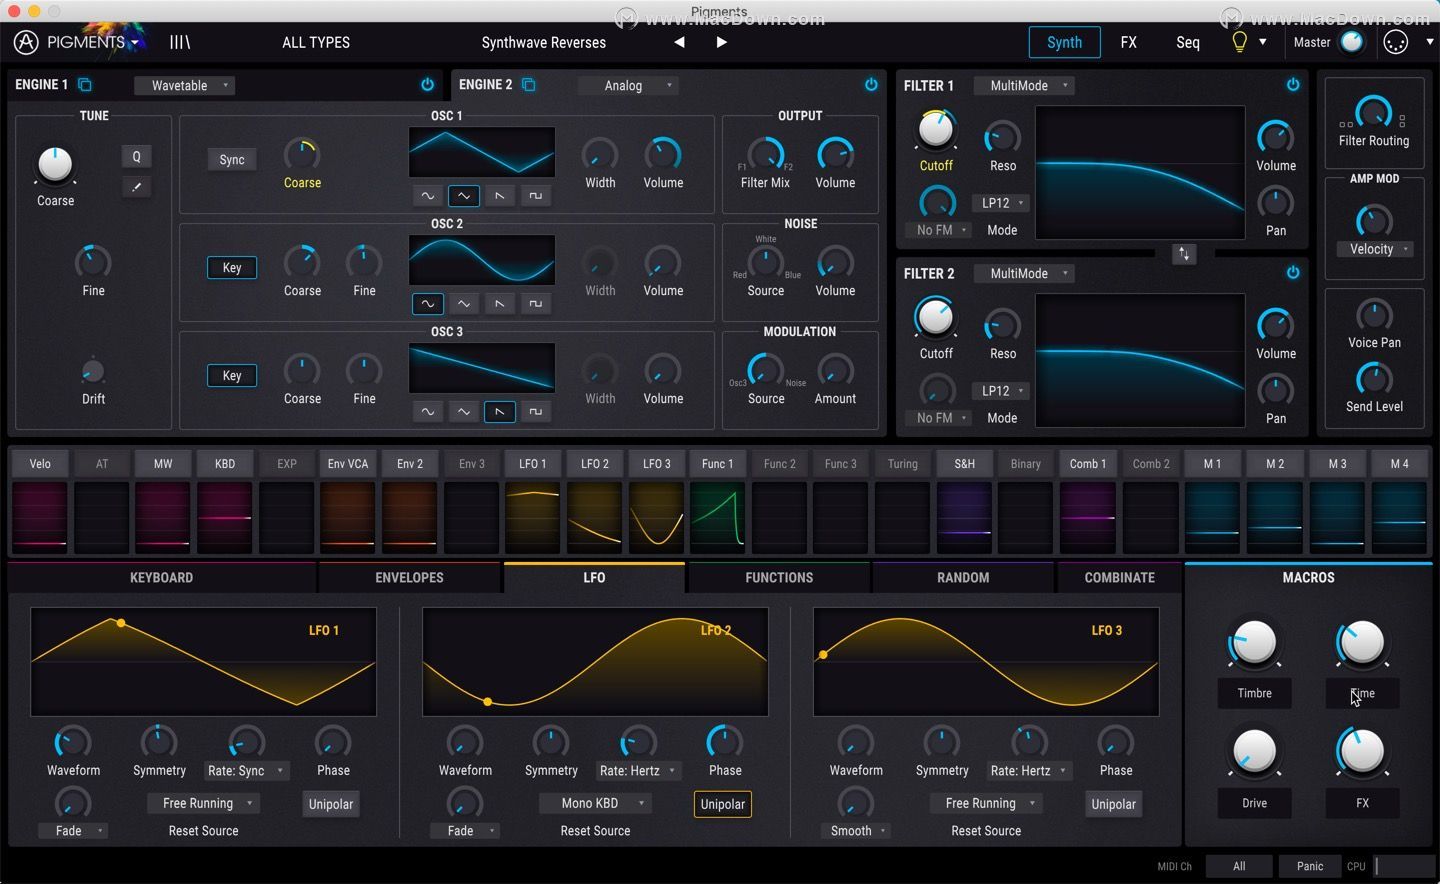This screenshot has width=1440, height=884.
Task: Open Engine 2 Analog type dropdown
Action: [629, 85]
